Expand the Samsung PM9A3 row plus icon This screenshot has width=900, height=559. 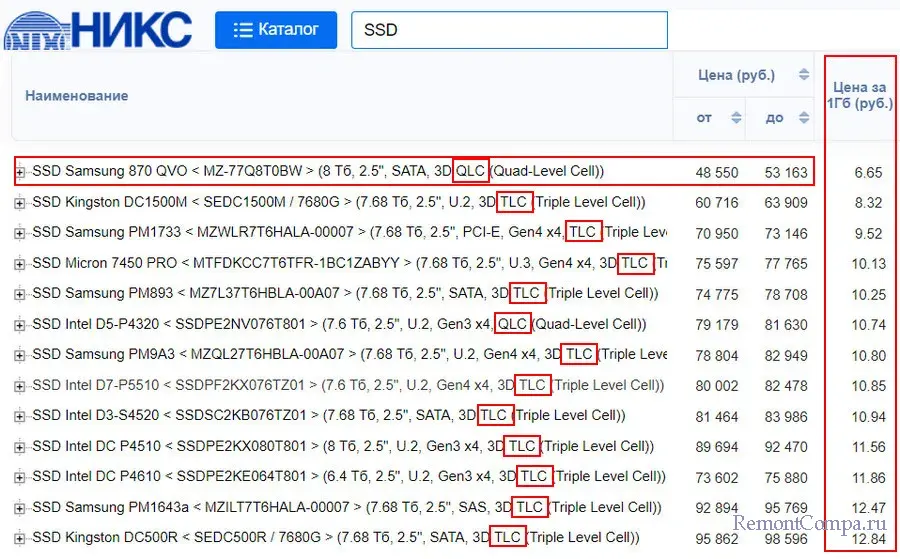(20, 355)
